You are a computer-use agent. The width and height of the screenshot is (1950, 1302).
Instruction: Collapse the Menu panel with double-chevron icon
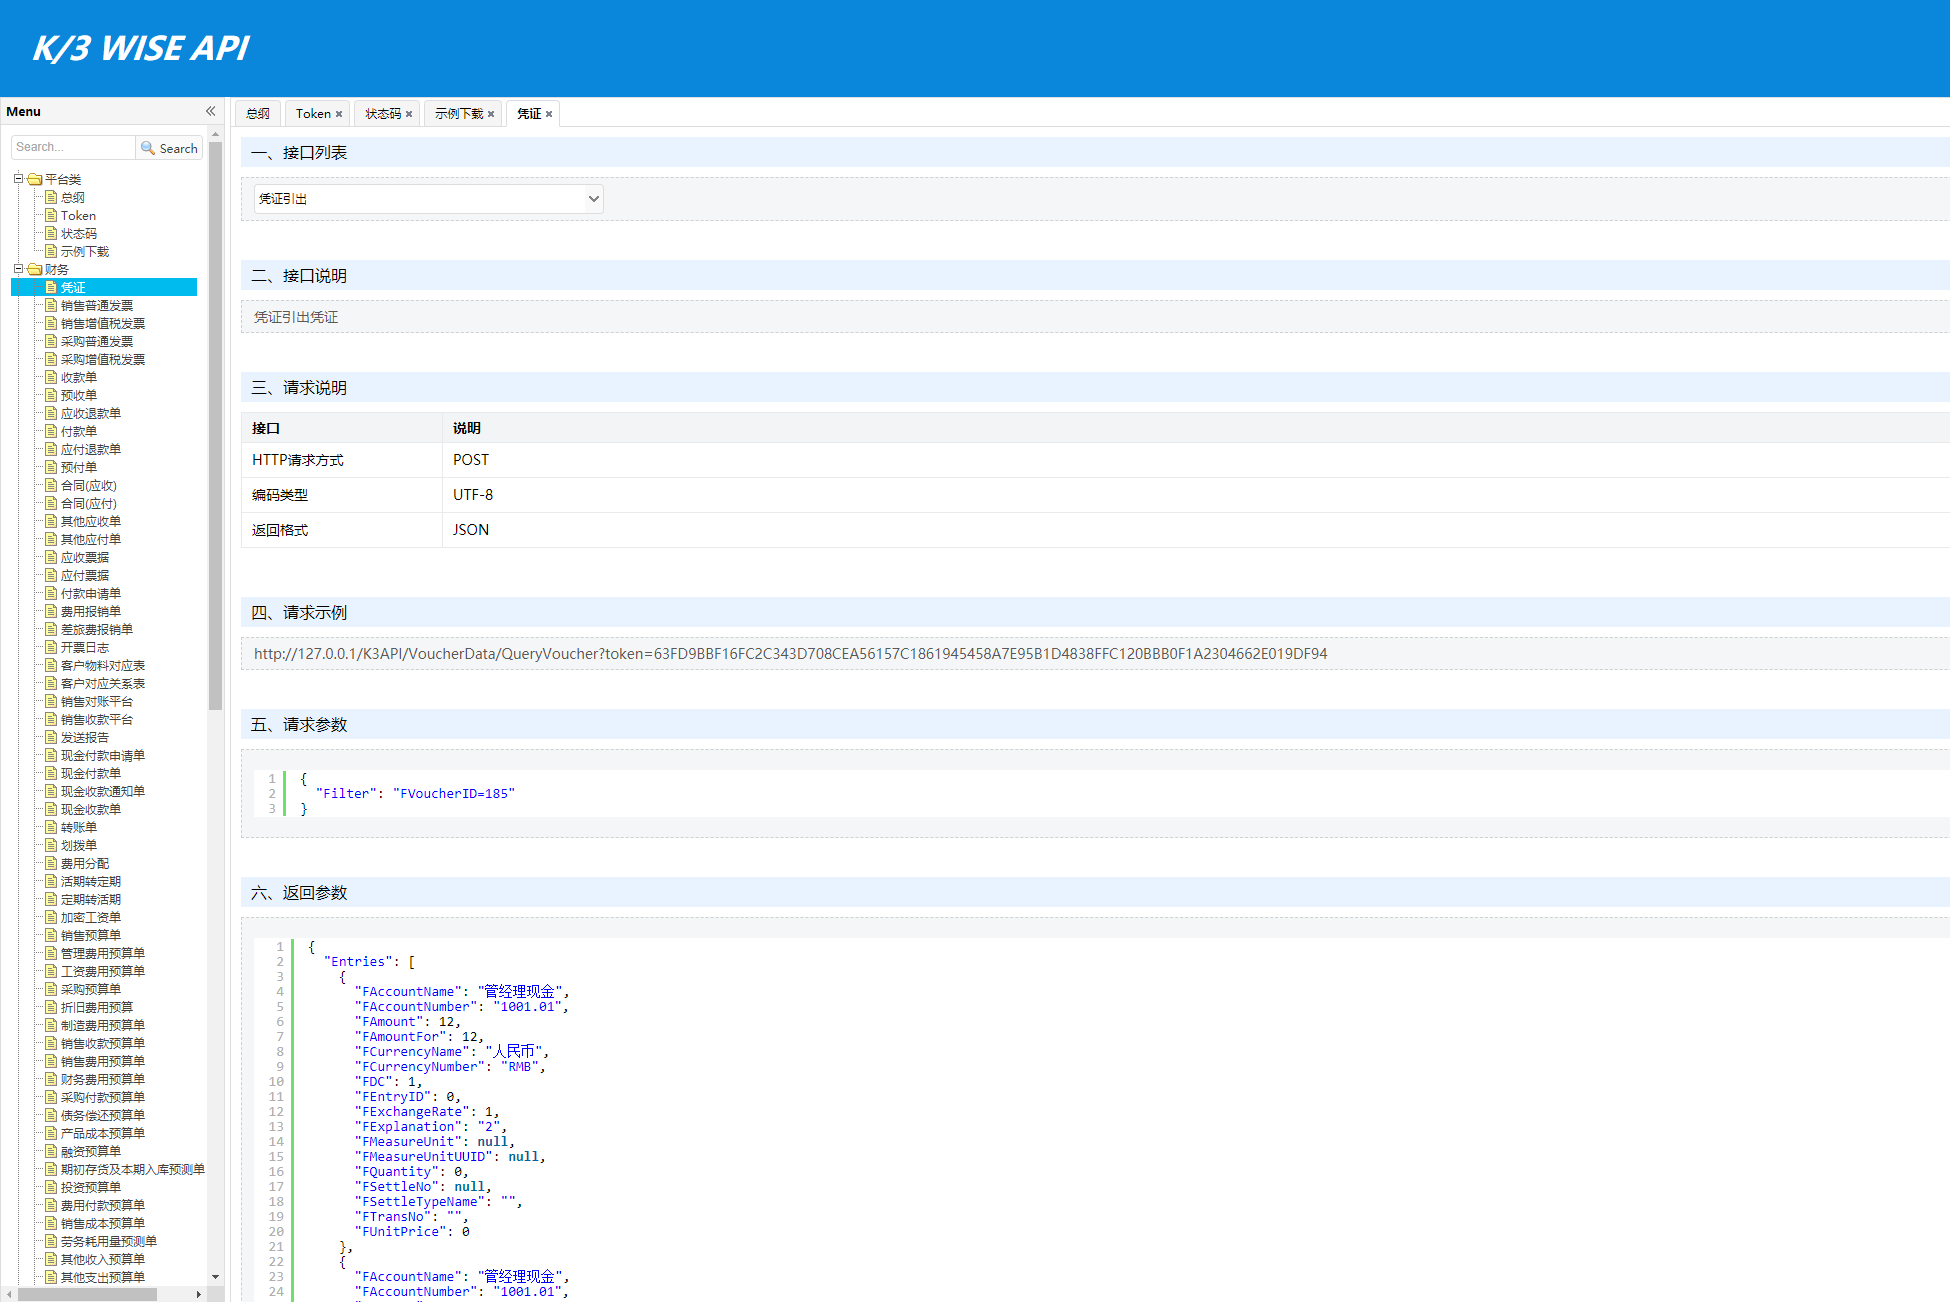point(210,111)
